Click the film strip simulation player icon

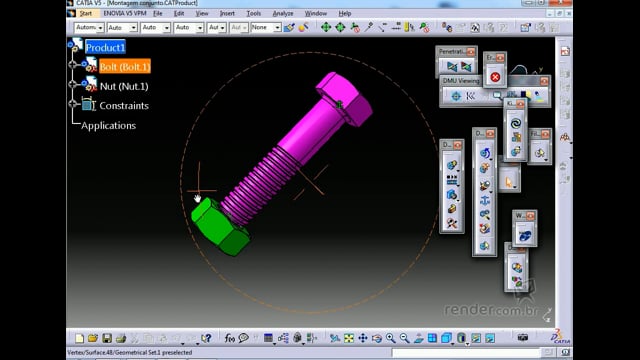coord(452,180)
